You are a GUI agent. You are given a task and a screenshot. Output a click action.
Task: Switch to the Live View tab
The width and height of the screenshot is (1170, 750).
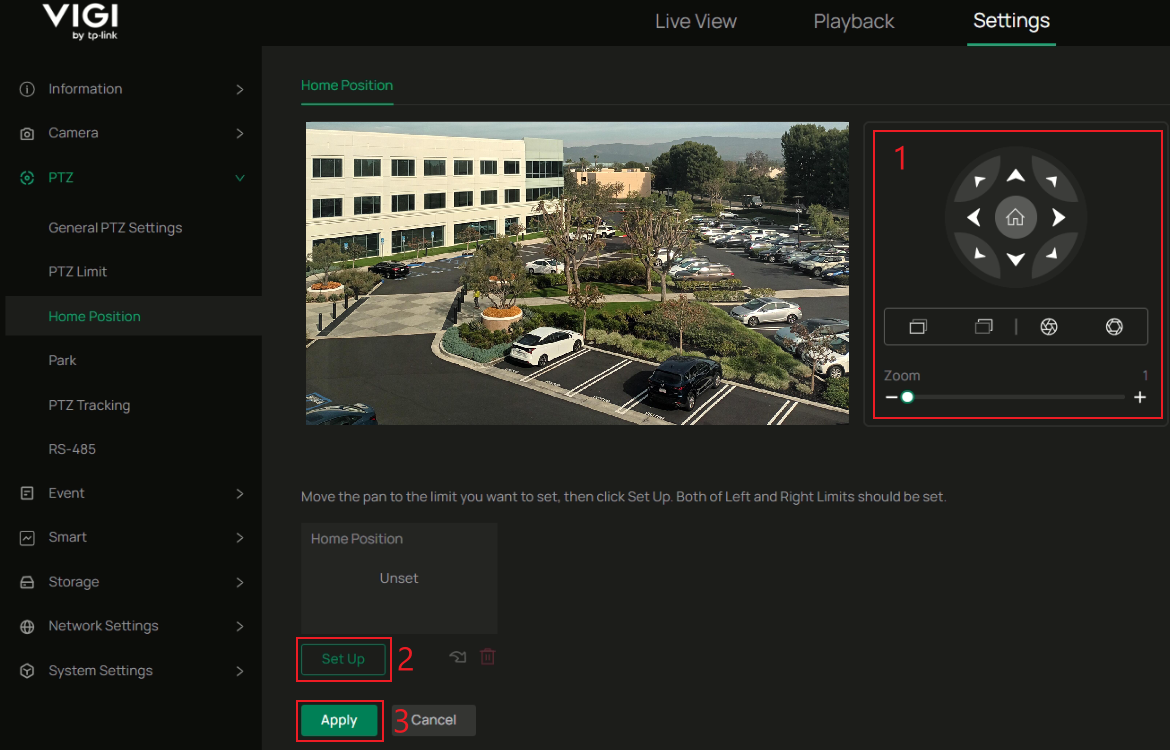pos(695,21)
